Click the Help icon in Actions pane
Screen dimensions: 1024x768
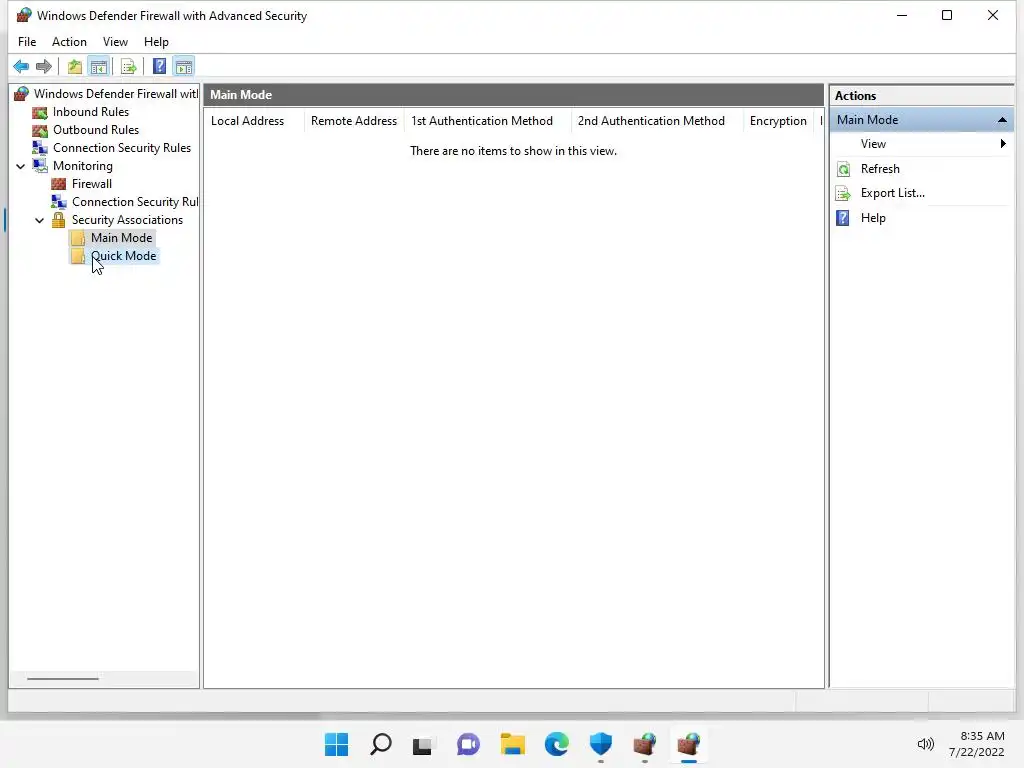pyautogui.click(x=843, y=218)
